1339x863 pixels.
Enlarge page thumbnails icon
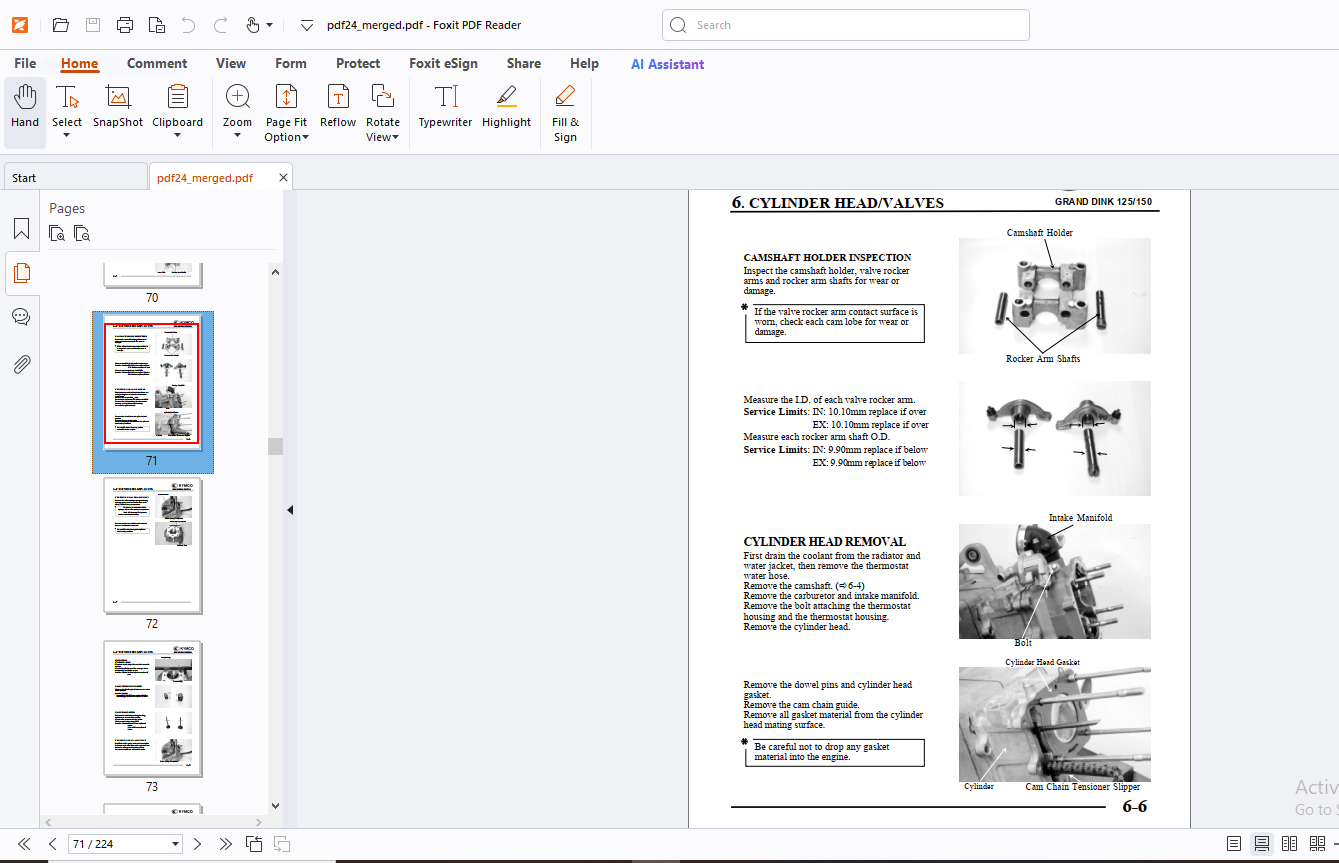click(57, 233)
